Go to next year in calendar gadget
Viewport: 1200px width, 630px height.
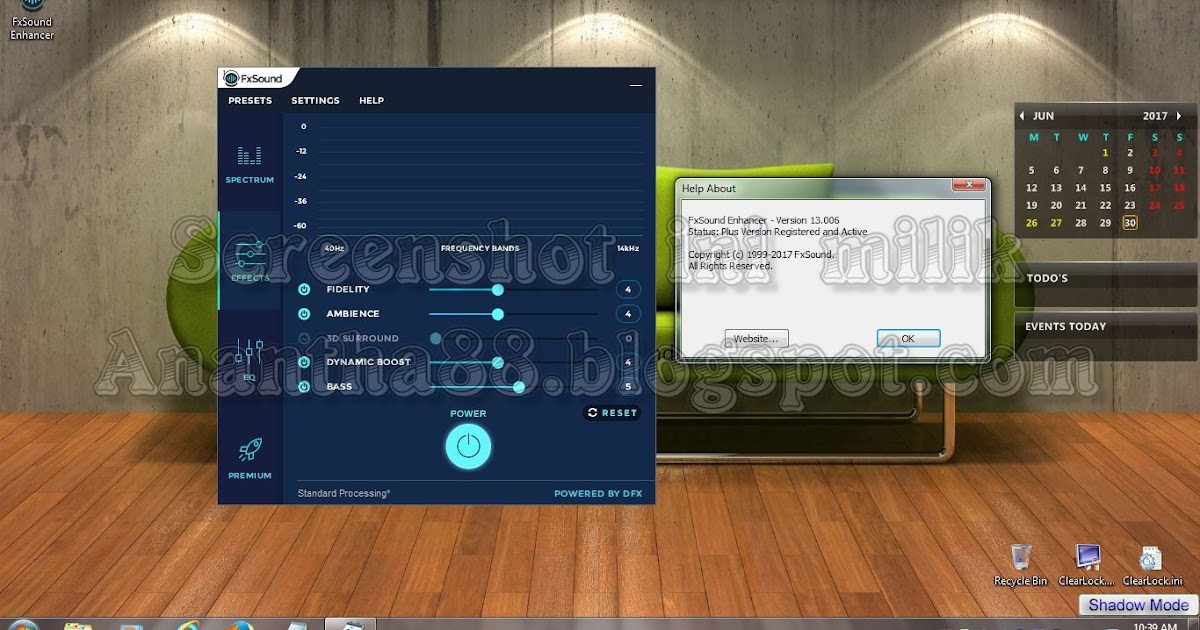1180,116
